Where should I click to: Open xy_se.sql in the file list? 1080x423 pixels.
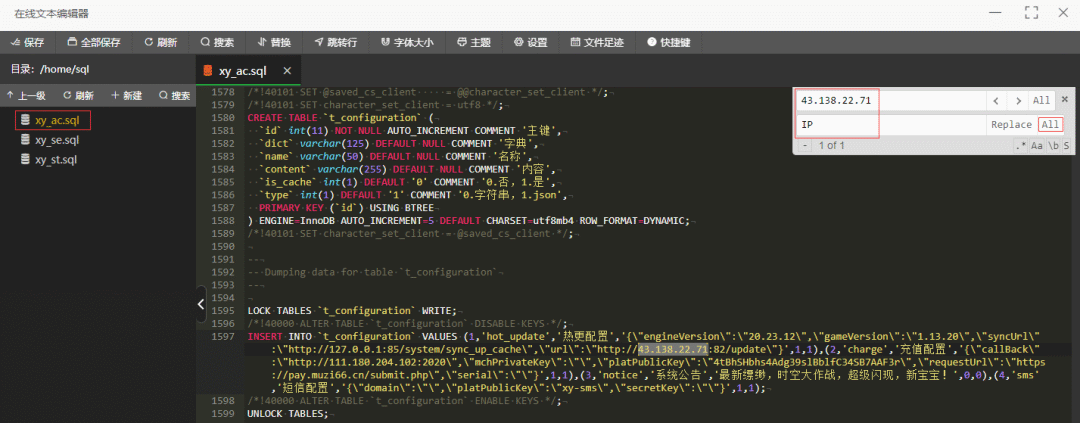coord(55,140)
